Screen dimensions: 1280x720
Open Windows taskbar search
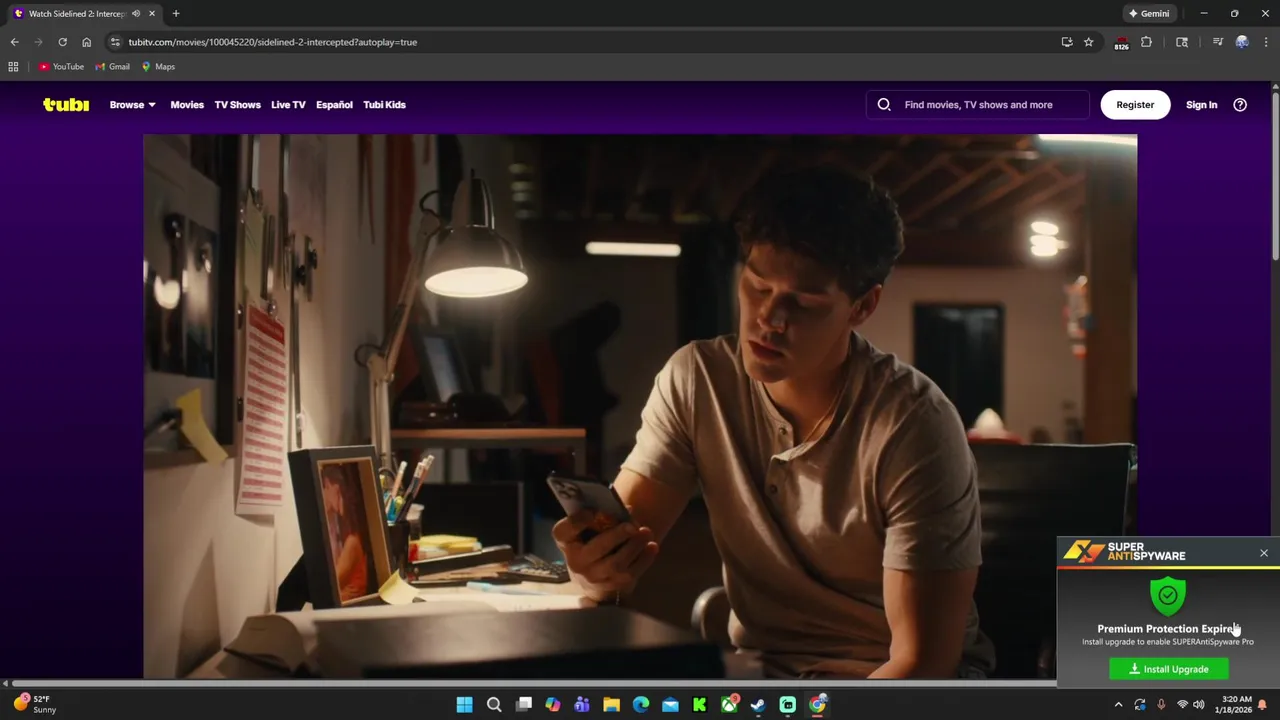pos(494,705)
